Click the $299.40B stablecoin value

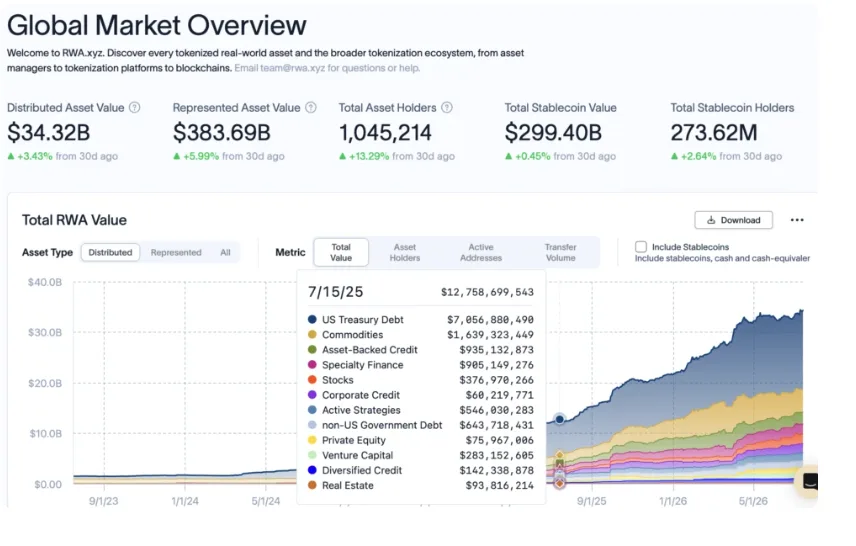point(553,133)
